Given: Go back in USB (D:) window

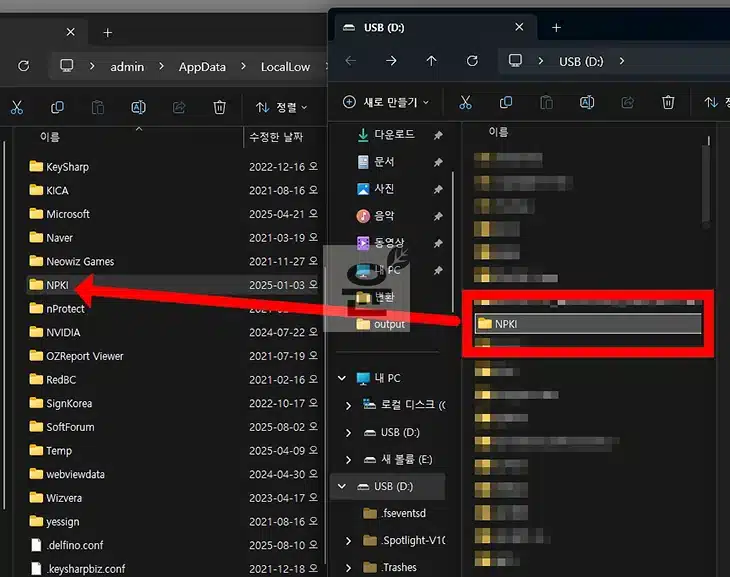Looking at the screenshot, I should (x=351, y=61).
